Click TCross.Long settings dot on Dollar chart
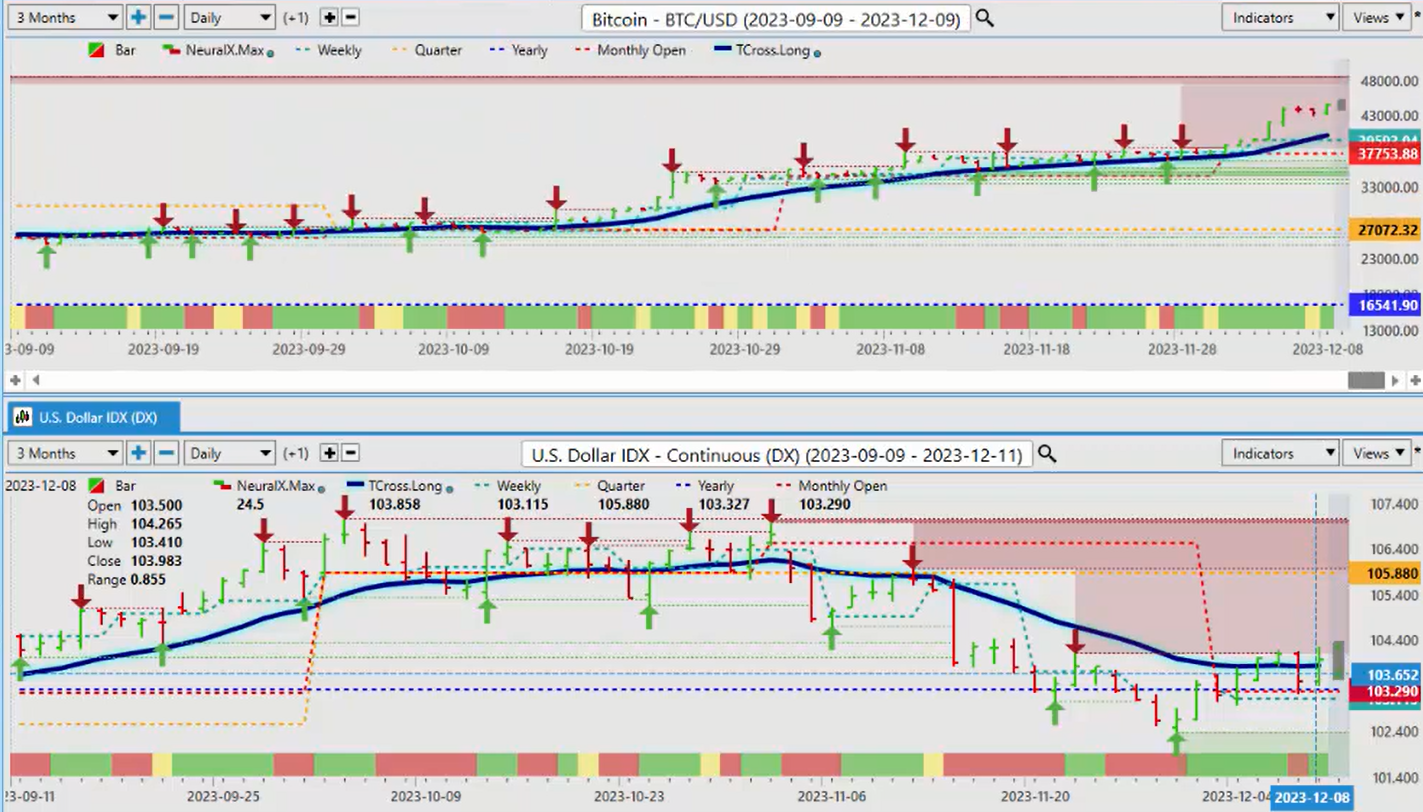This screenshot has width=1423, height=812. 448,488
